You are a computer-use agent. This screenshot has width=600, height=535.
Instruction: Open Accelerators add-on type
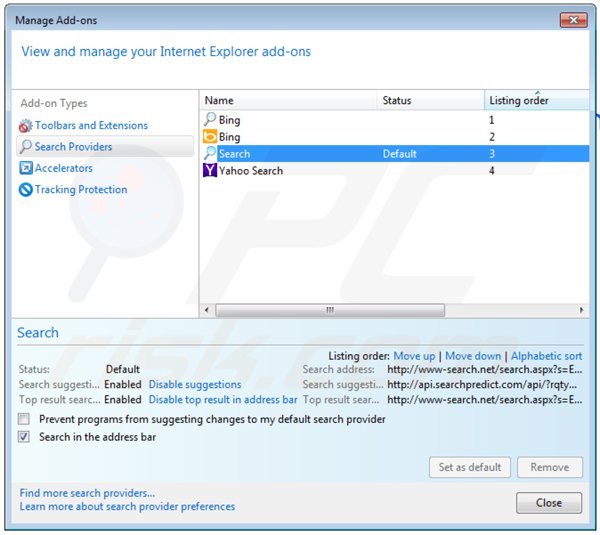64,168
